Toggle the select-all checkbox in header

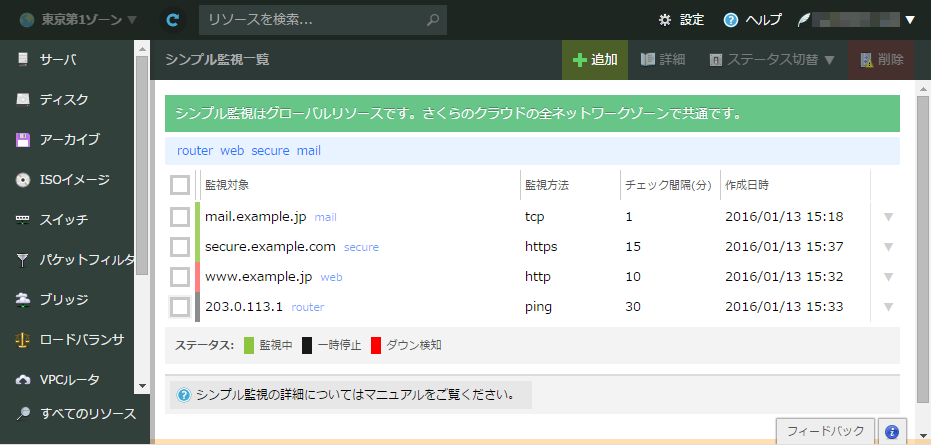pyautogui.click(x=180, y=185)
